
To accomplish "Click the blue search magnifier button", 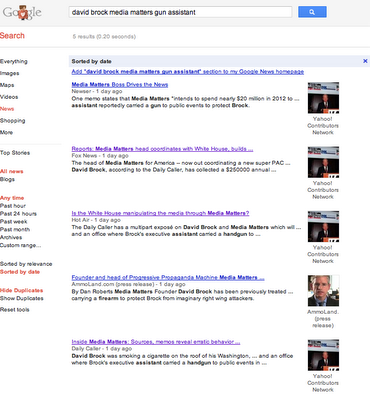I will coord(312,12).
